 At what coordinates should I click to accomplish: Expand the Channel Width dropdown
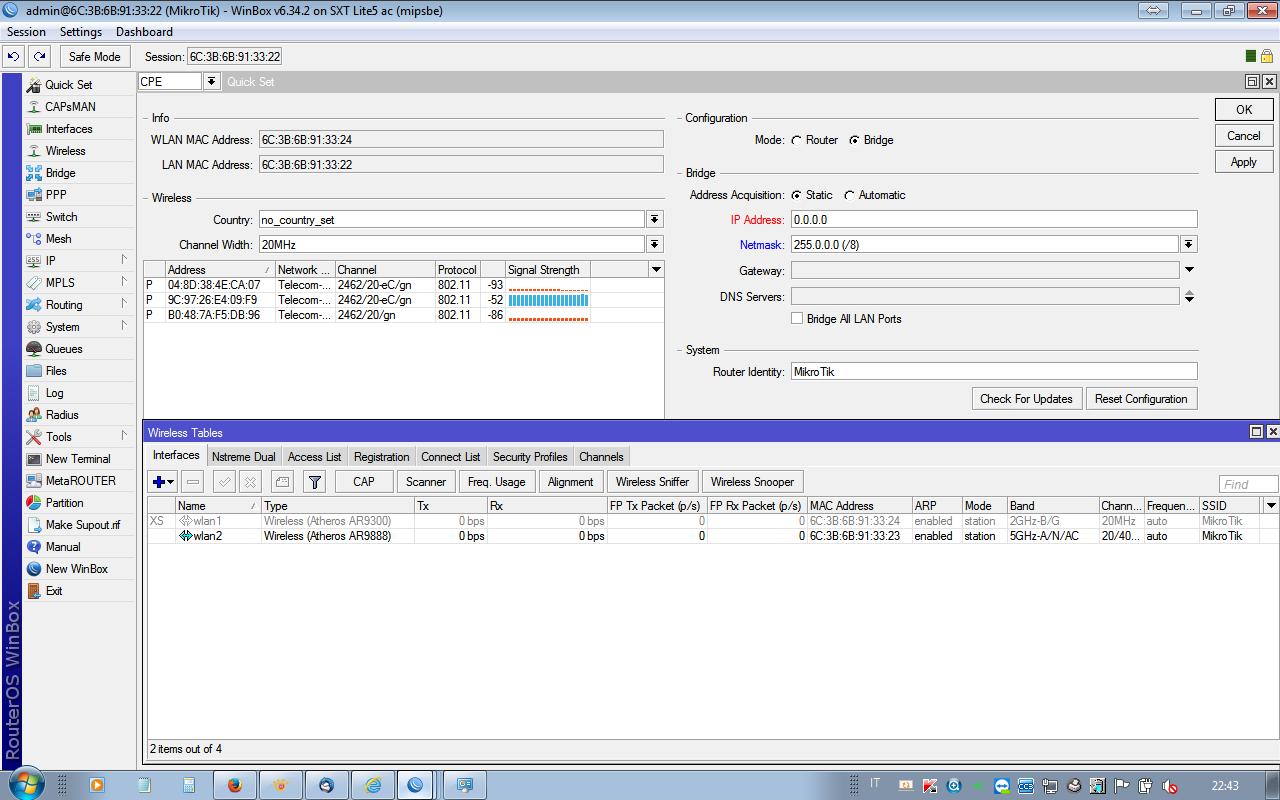coord(655,244)
